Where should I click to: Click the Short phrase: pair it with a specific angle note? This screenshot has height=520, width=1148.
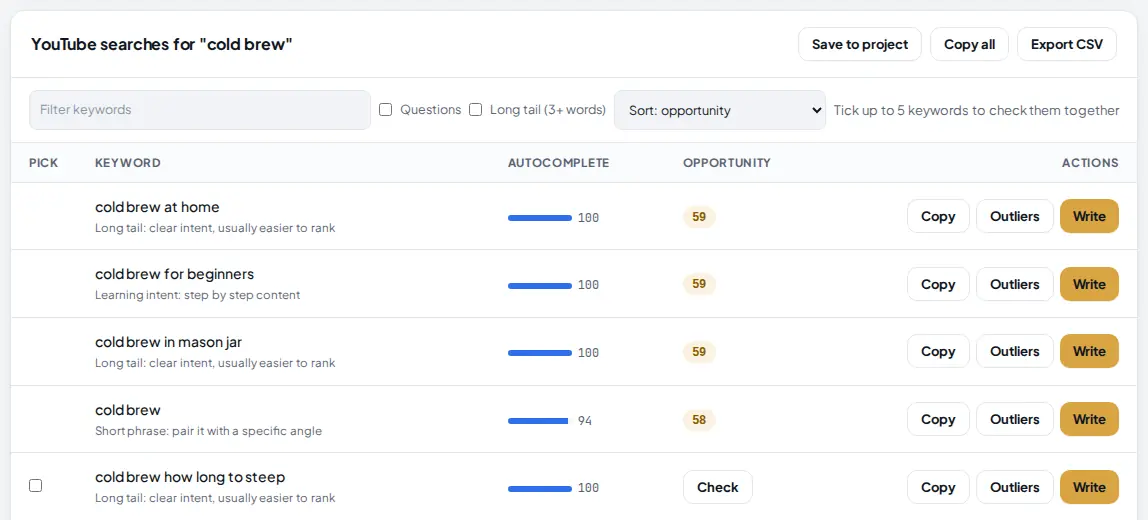pyautogui.click(x=209, y=431)
